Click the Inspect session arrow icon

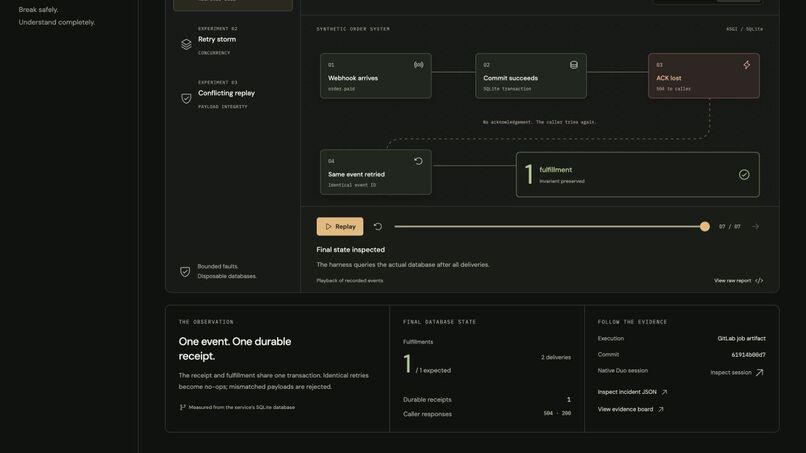759,372
